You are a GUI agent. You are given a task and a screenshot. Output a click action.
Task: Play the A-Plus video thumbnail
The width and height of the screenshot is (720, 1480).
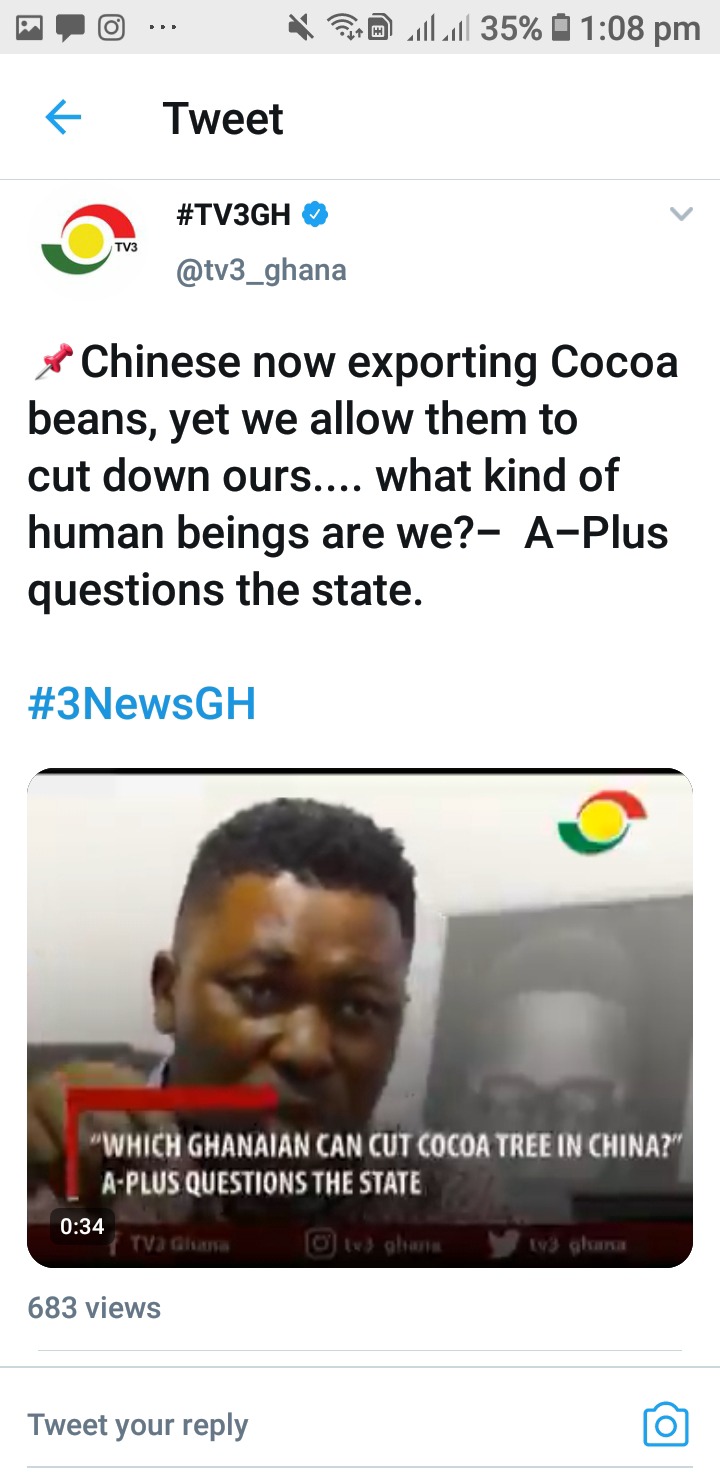(360, 1018)
